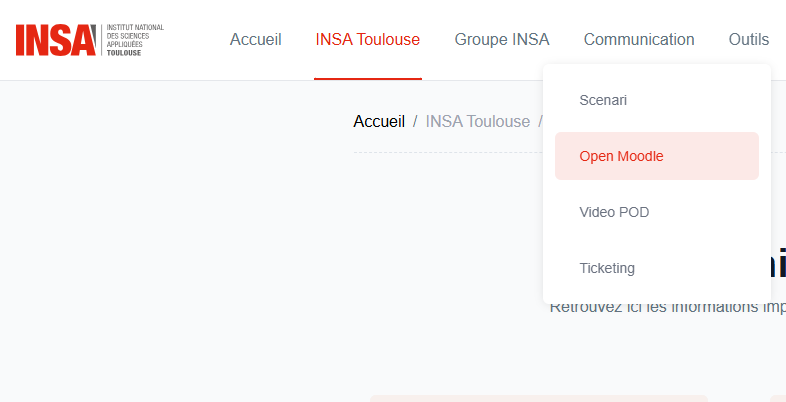Viewport: 786px width, 402px height.
Task: Choose Scenari from the dropdown
Action: point(603,100)
